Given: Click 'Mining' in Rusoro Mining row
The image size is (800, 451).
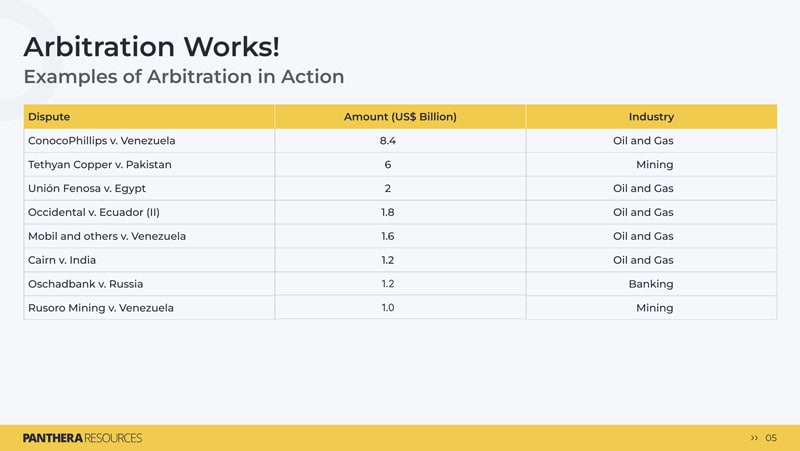Looking at the screenshot, I should click(x=655, y=308).
